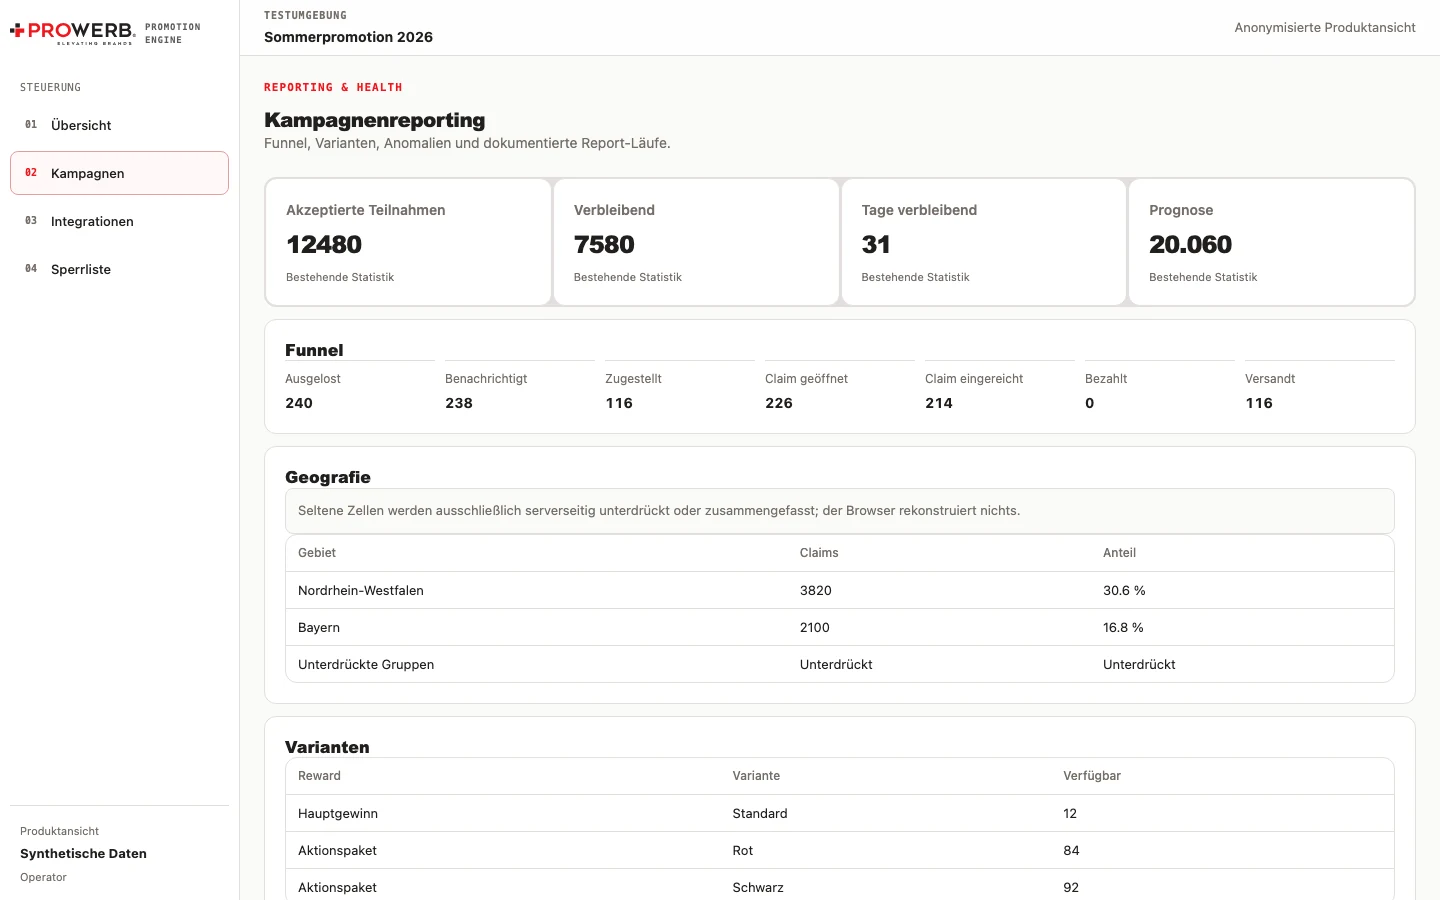Click the Ausgelost funnel step label
This screenshot has height=900, width=1440.
[x=313, y=379]
